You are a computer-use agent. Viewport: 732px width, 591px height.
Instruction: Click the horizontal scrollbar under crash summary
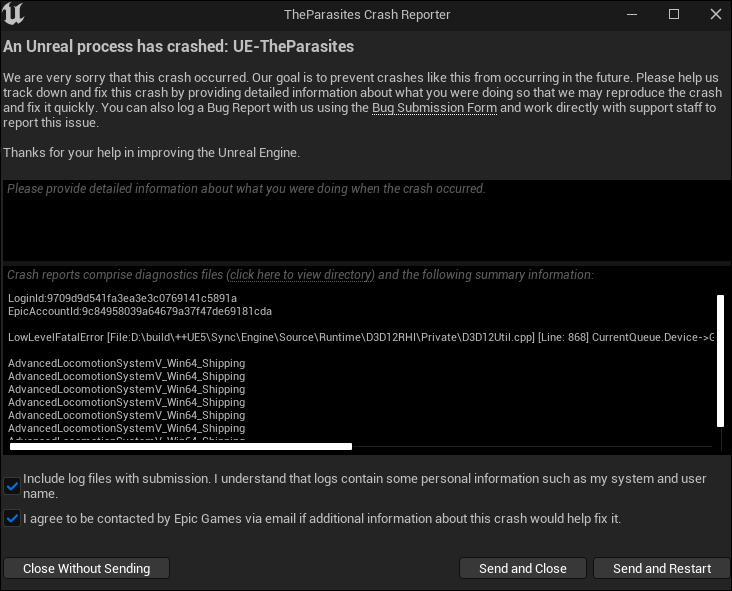click(x=181, y=447)
